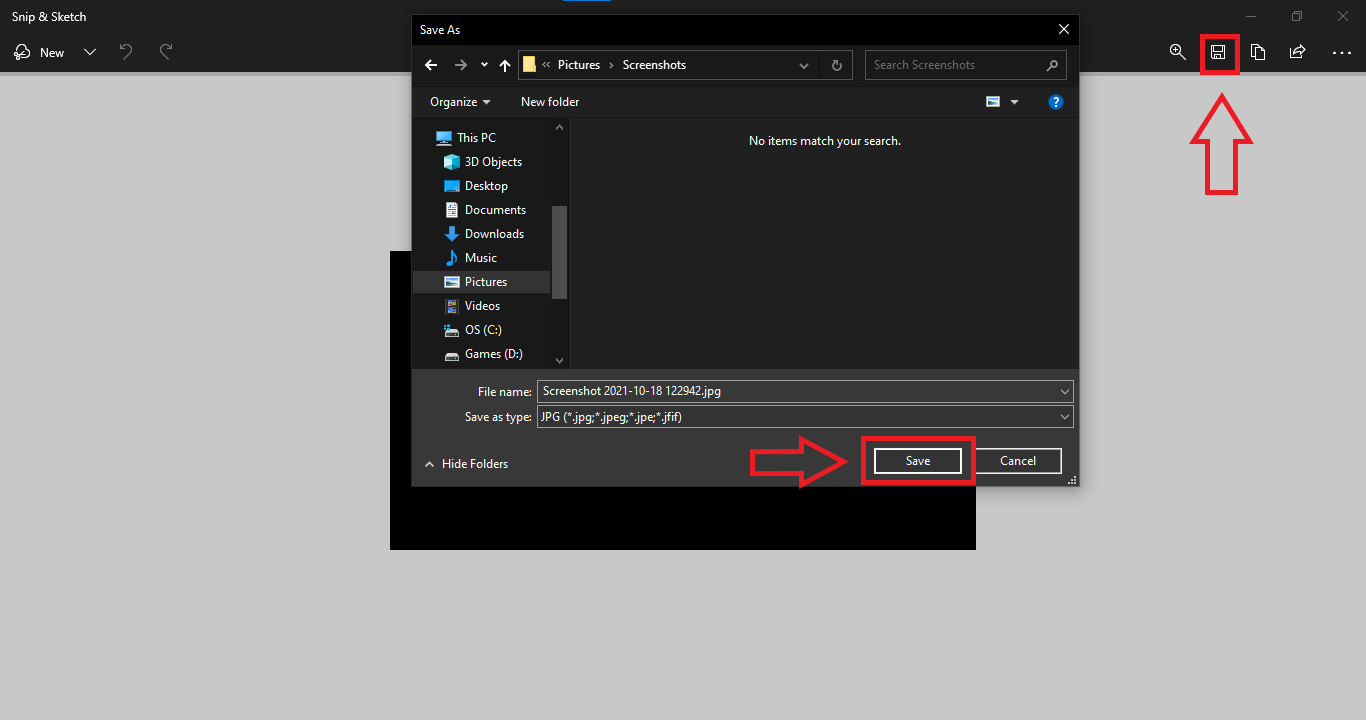Click the Redo arrow icon
Screen dimensions: 1366x720
[x=166, y=52]
